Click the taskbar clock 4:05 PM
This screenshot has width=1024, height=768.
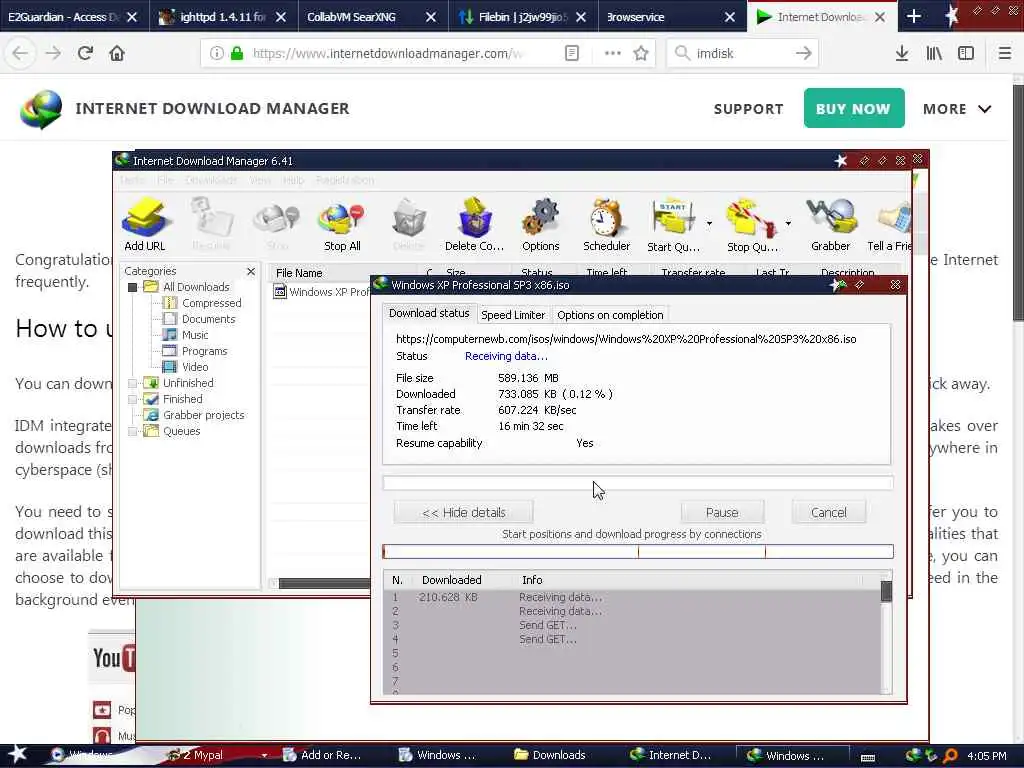click(986, 756)
